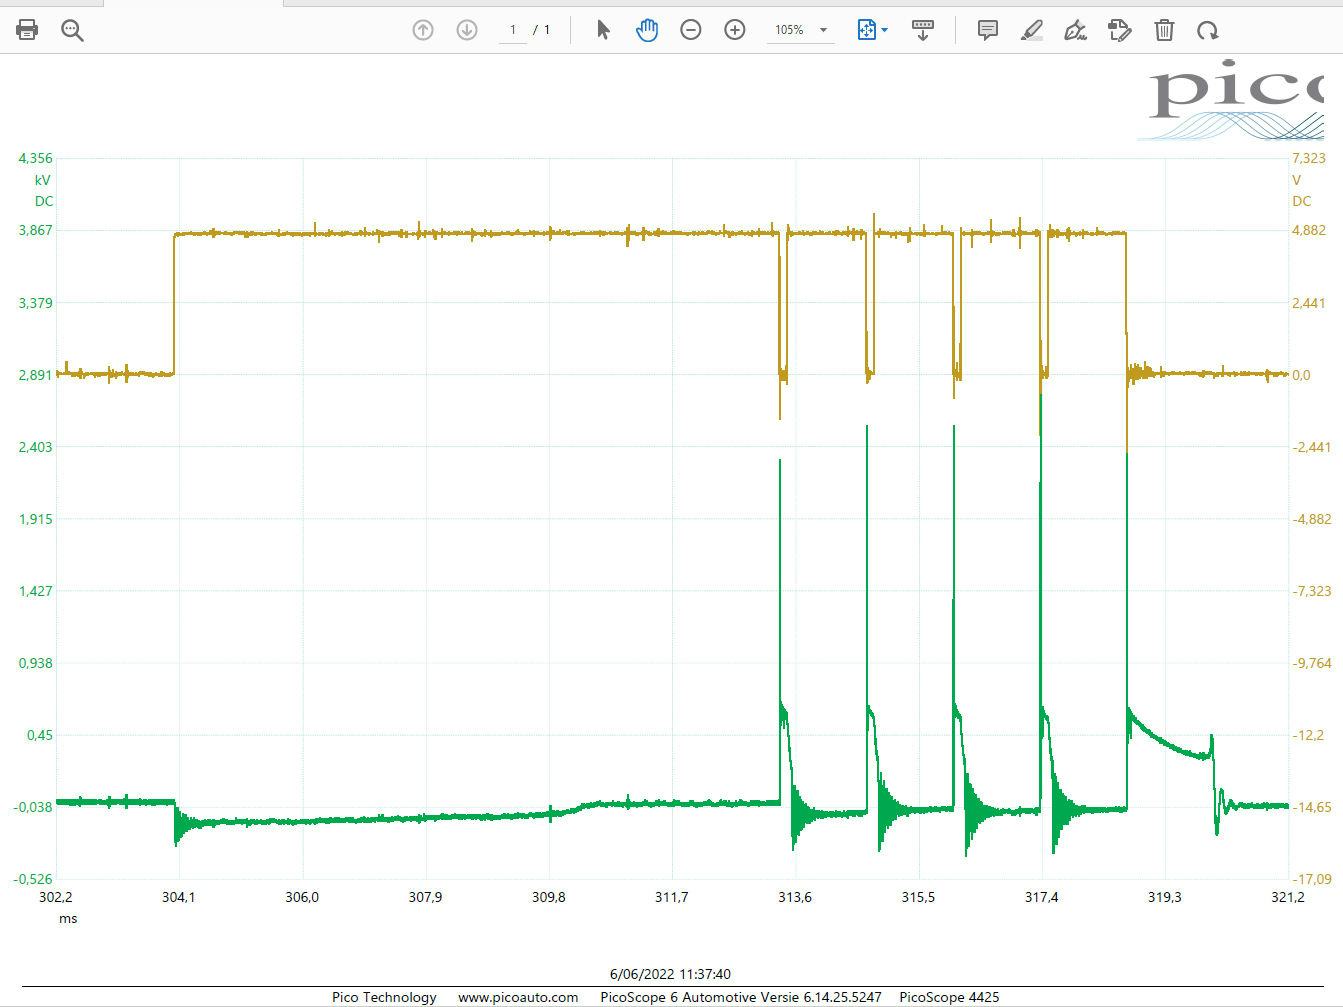Image resolution: width=1343 pixels, height=1007 pixels.
Task: Zoom out with the minus button
Action: pyautogui.click(x=691, y=30)
